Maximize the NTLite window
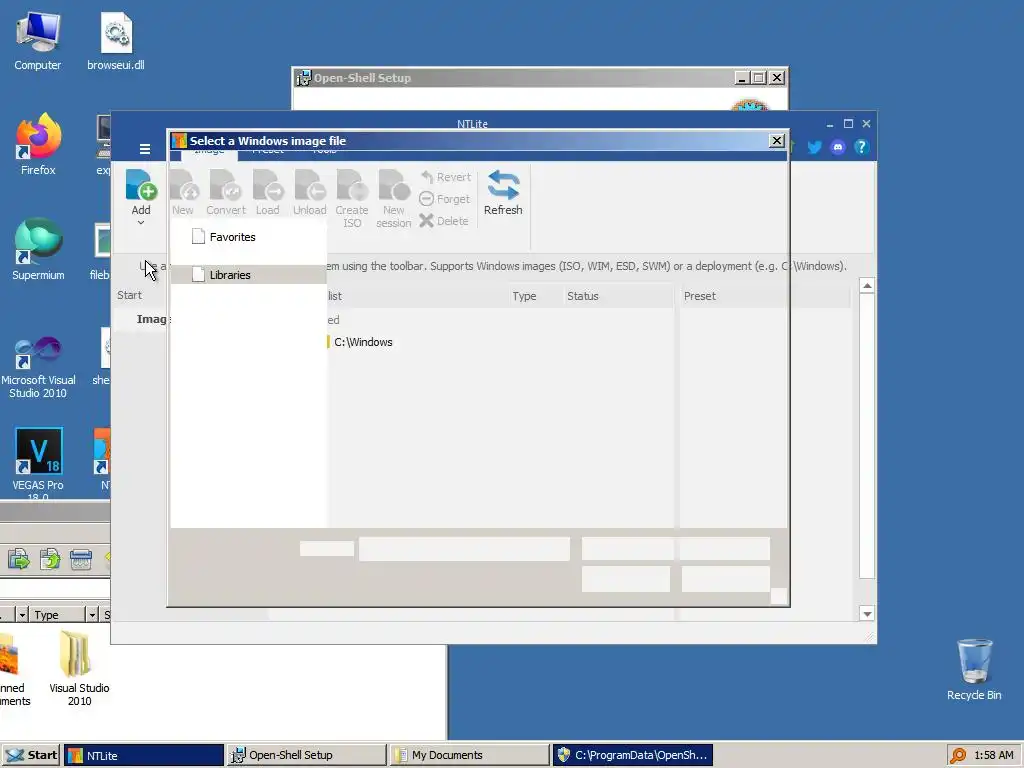1024x768 pixels. pos(848,123)
